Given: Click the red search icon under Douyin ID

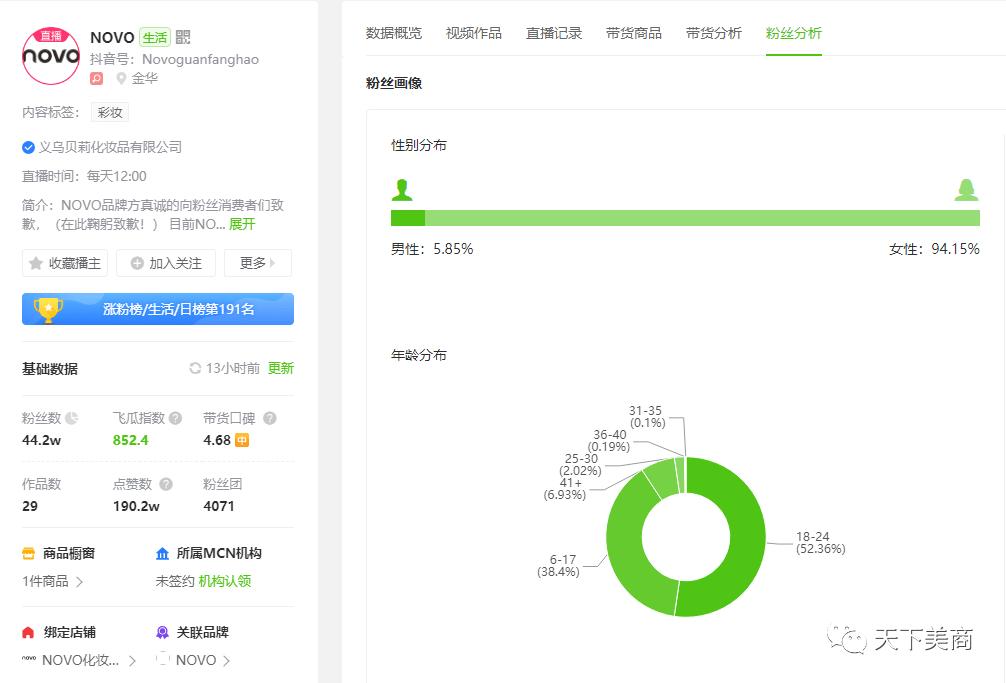Looking at the screenshot, I should [x=96, y=78].
